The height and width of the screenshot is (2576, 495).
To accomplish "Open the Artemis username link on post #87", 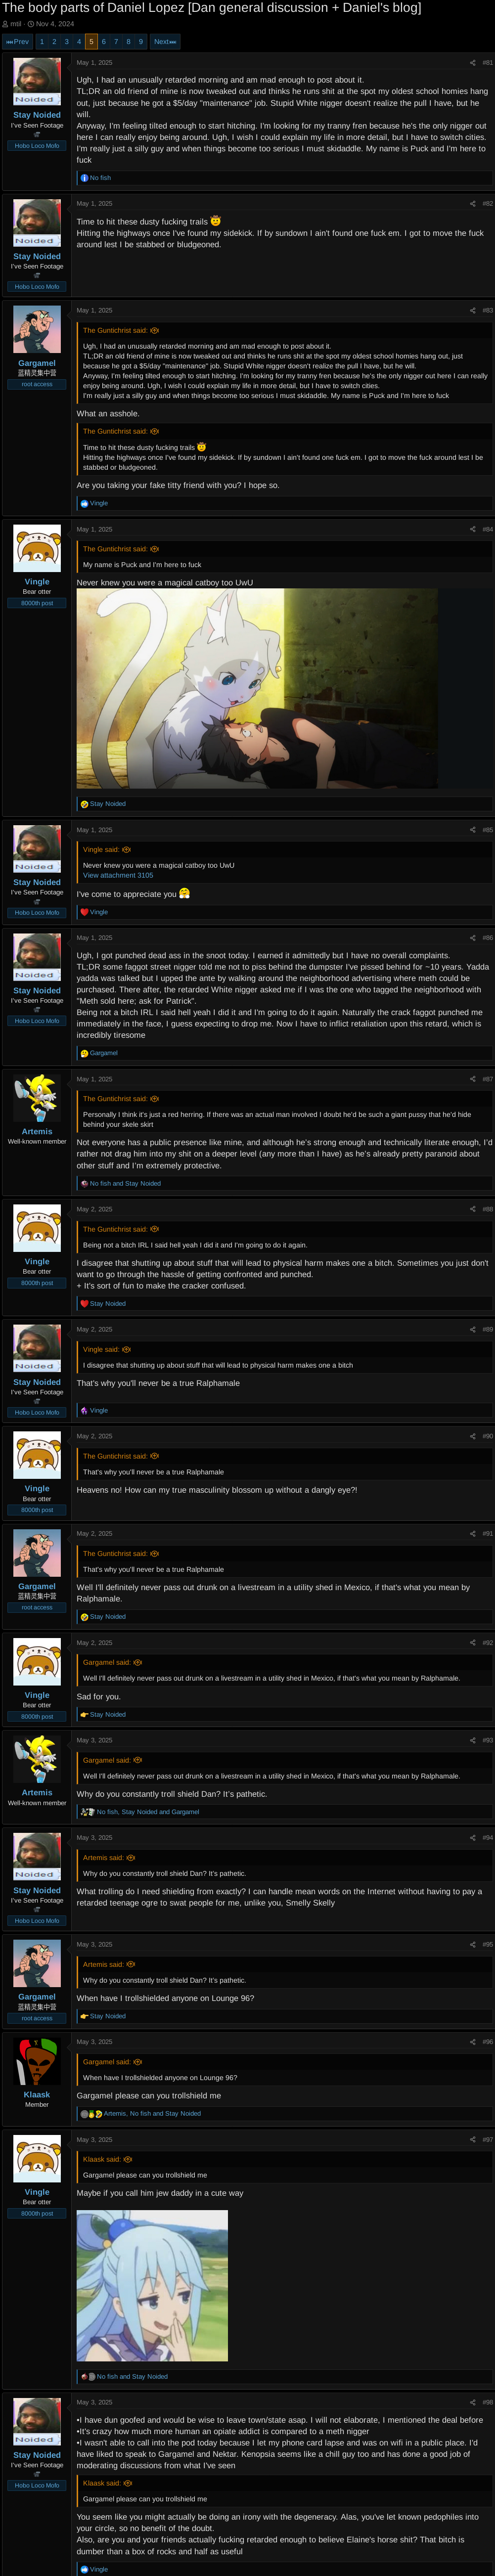I will point(37,1131).
